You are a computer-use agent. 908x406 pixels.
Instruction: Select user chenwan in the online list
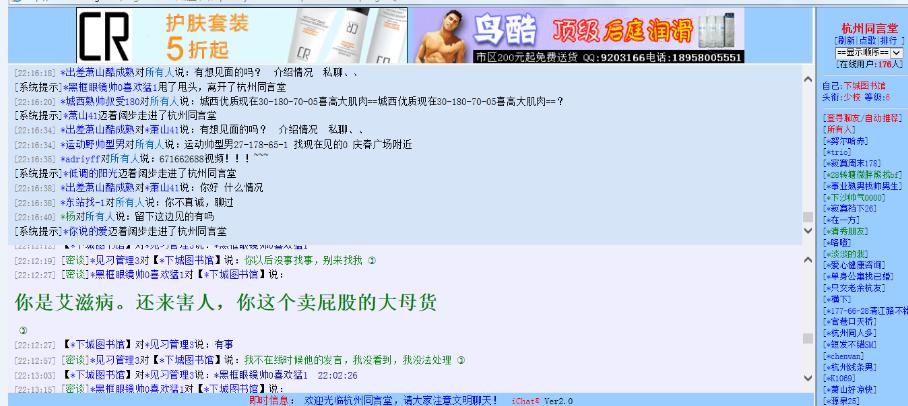click(x=844, y=355)
